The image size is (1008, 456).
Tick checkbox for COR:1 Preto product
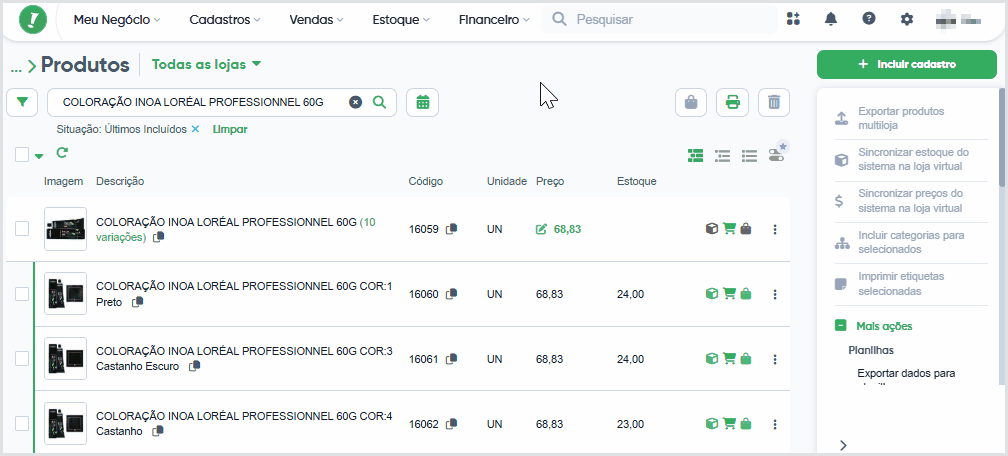coord(22,294)
